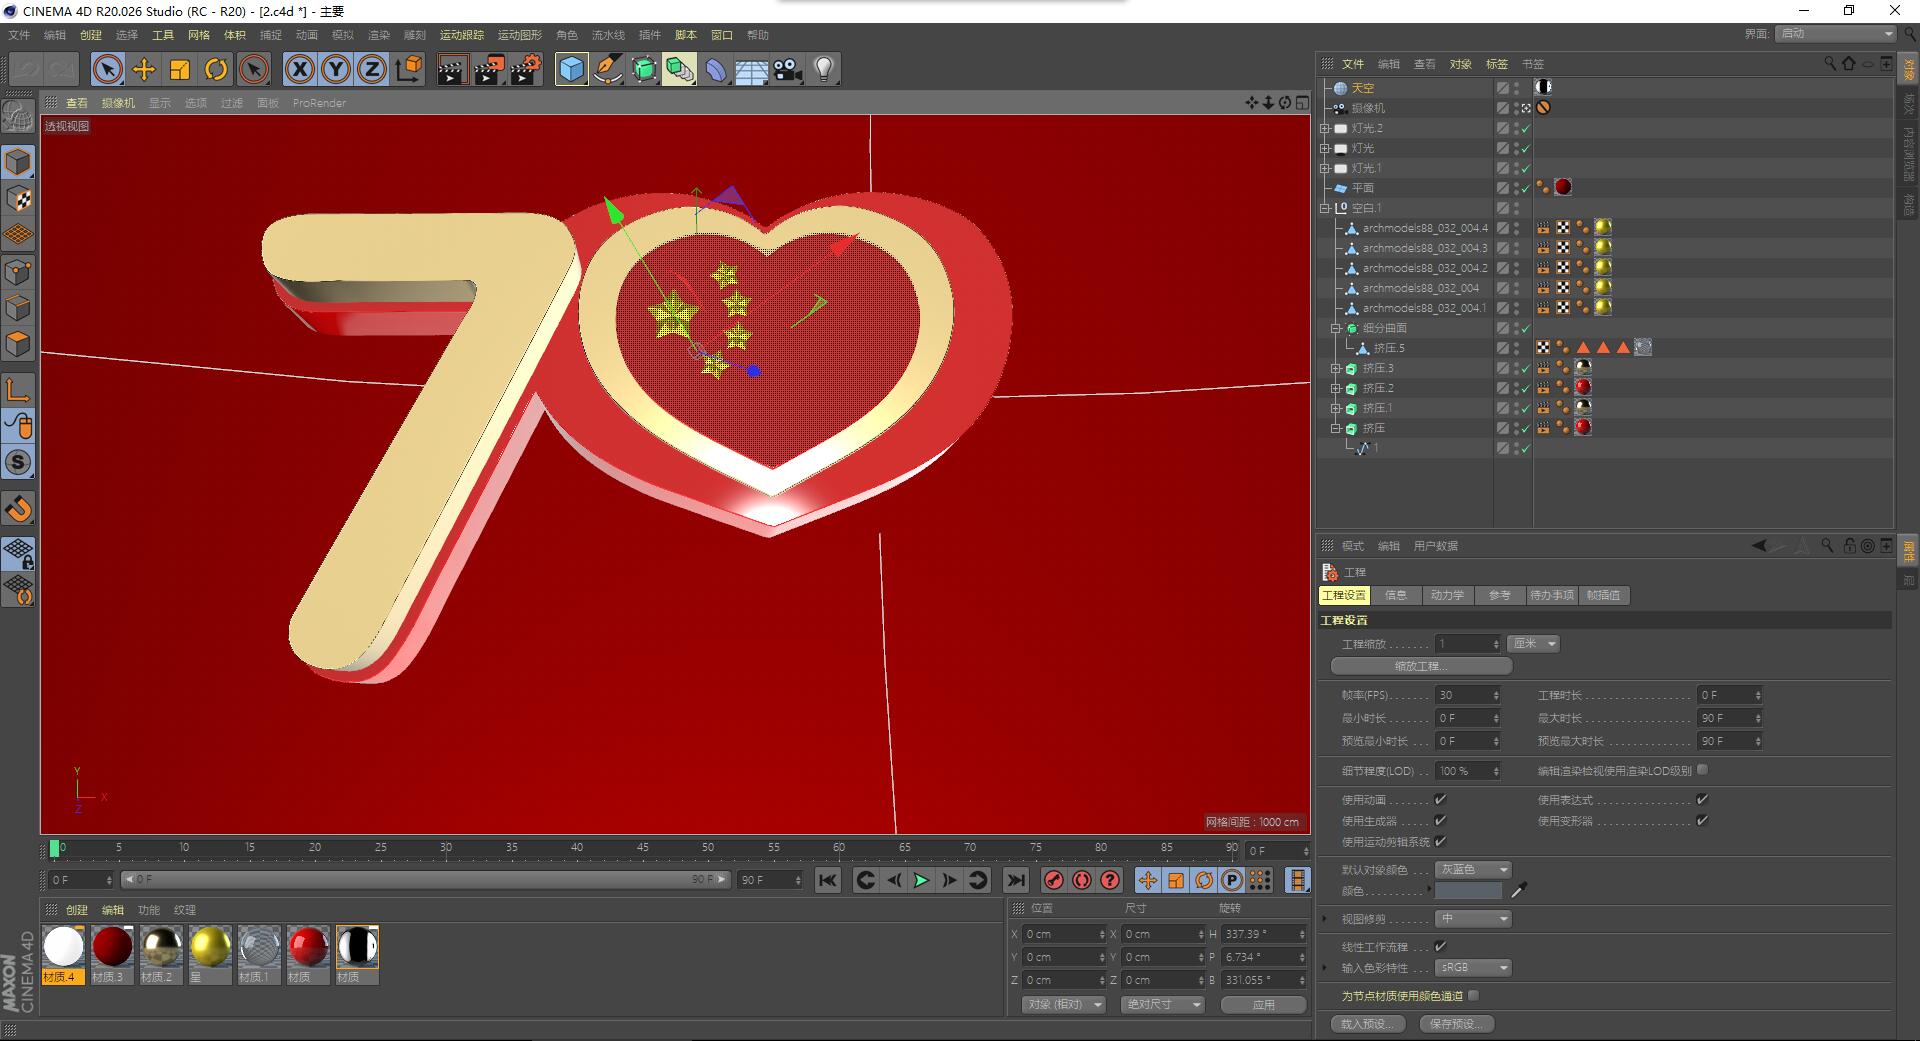Click the timeline preview range bar
This screenshot has width=1920, height=1041.
coord(425,880)
